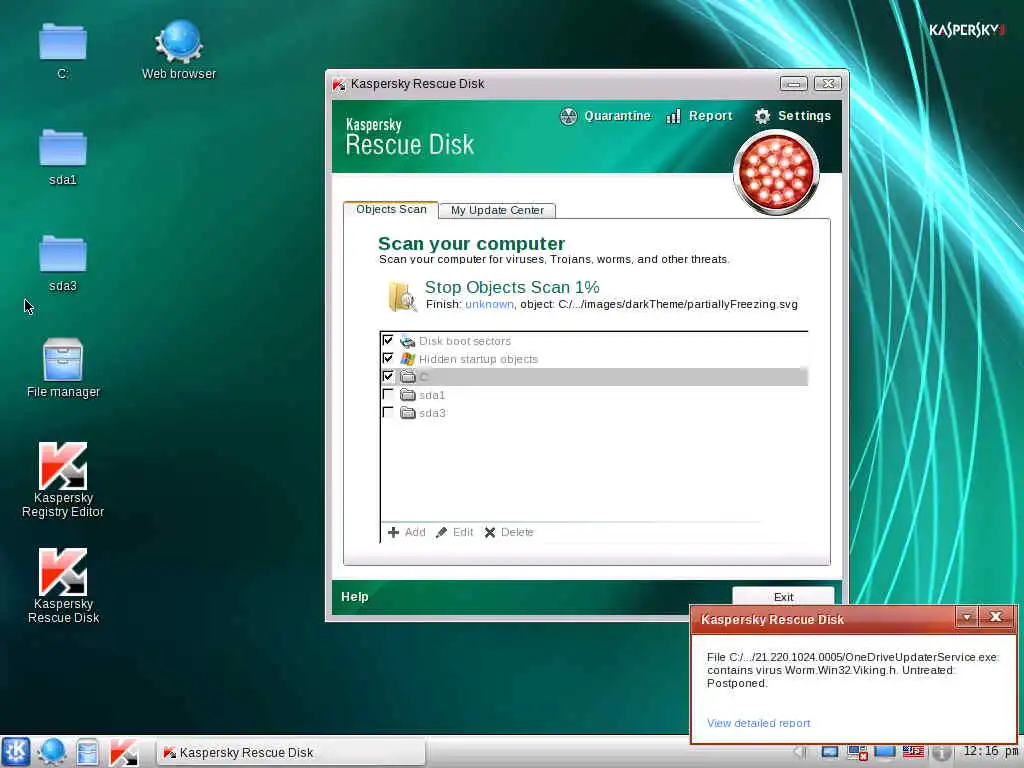The image size is (1024, 768).
Task: Click the info tray icon
Action: [941, 752]
